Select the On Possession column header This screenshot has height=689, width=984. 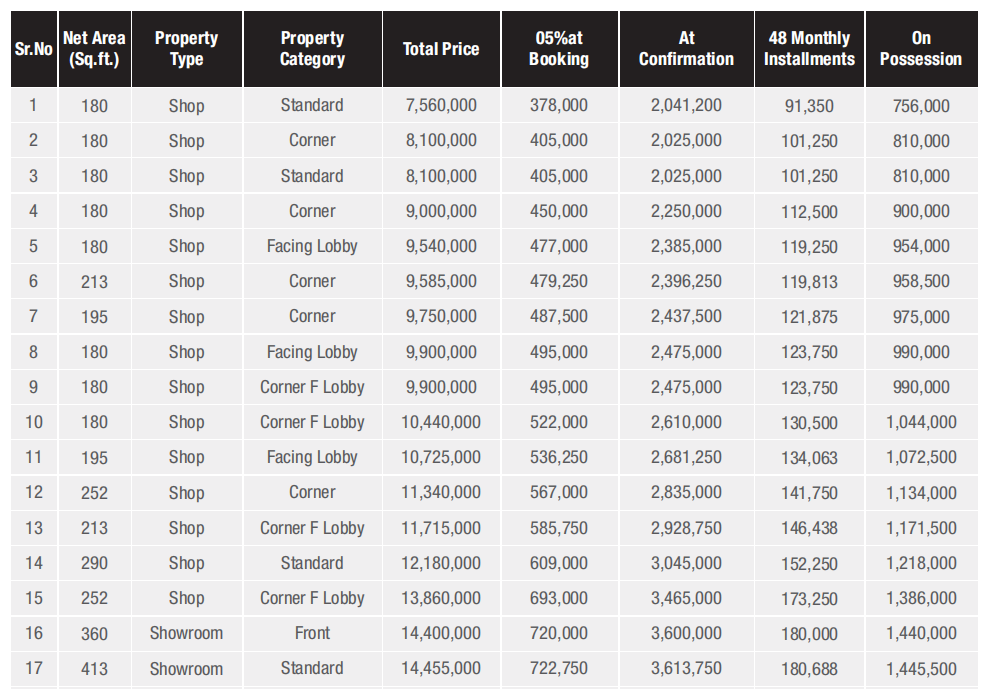921,49
